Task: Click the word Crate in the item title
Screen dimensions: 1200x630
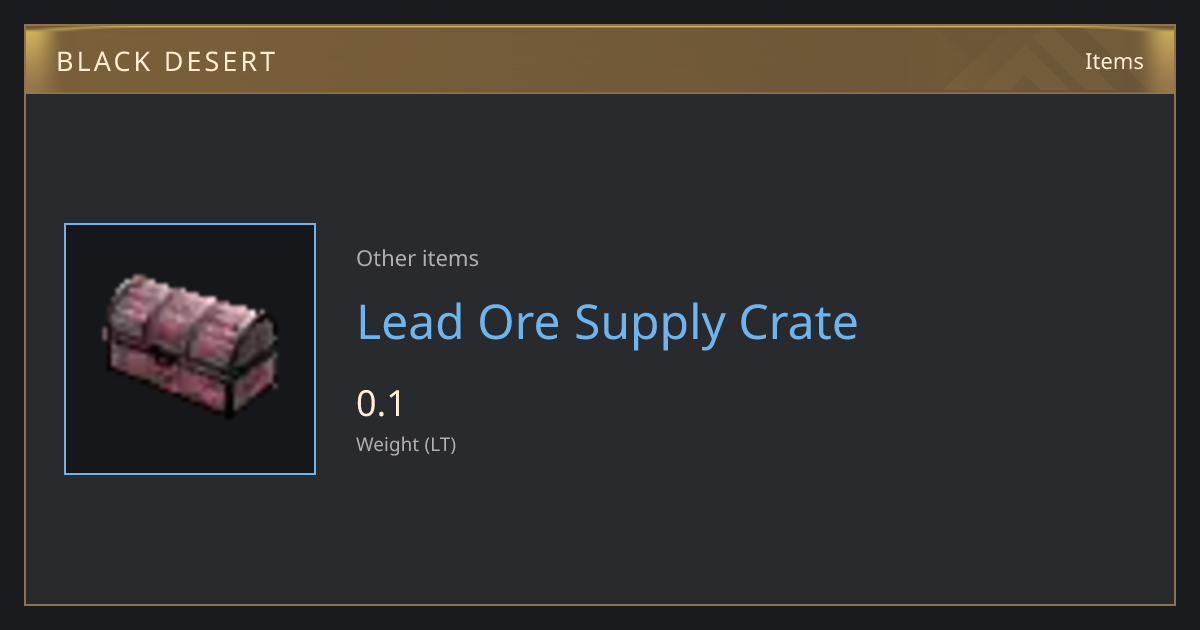Action: click(x=799, y=322)
